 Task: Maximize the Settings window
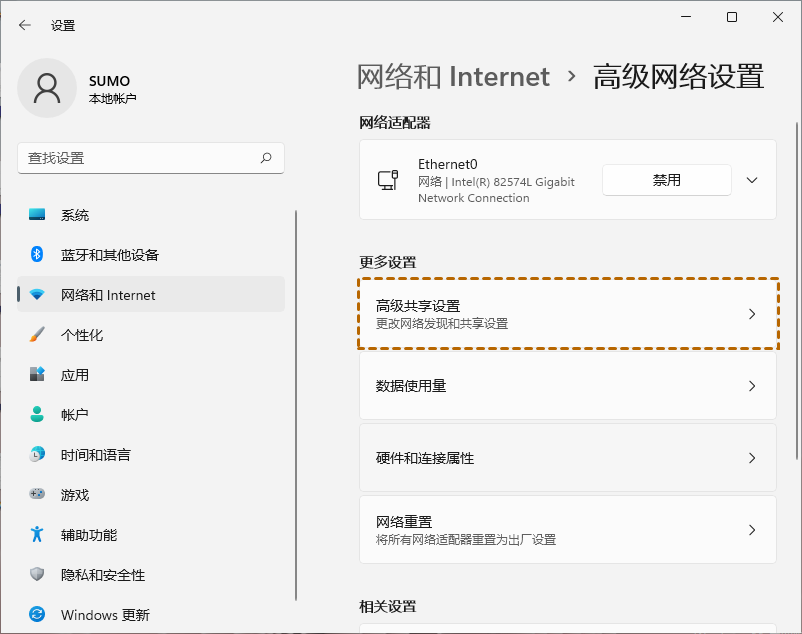pyautogui.click(x=732, y=17)
